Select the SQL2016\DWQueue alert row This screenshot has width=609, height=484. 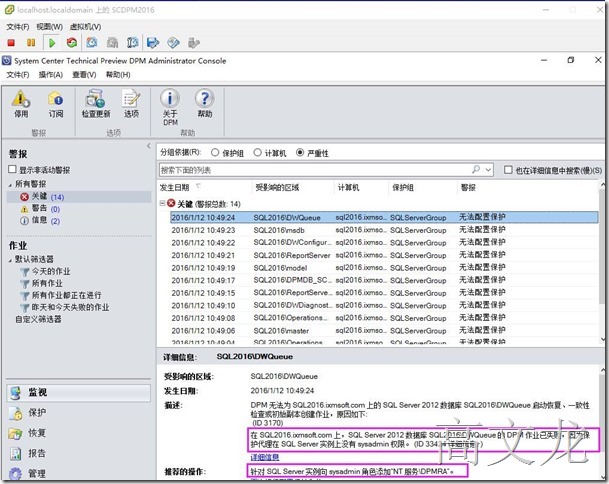coord(384,217)
